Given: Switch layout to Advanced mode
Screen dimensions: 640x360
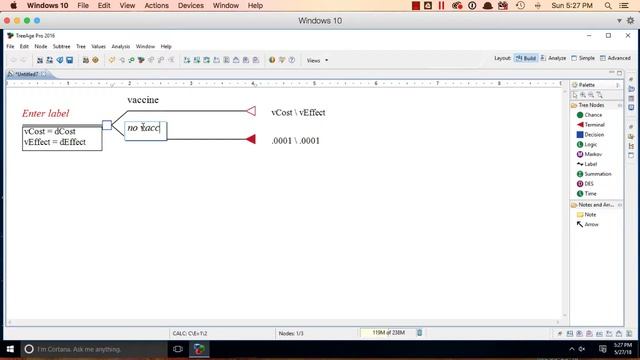Looking at the screenshot, I should [x=615, y=58].
